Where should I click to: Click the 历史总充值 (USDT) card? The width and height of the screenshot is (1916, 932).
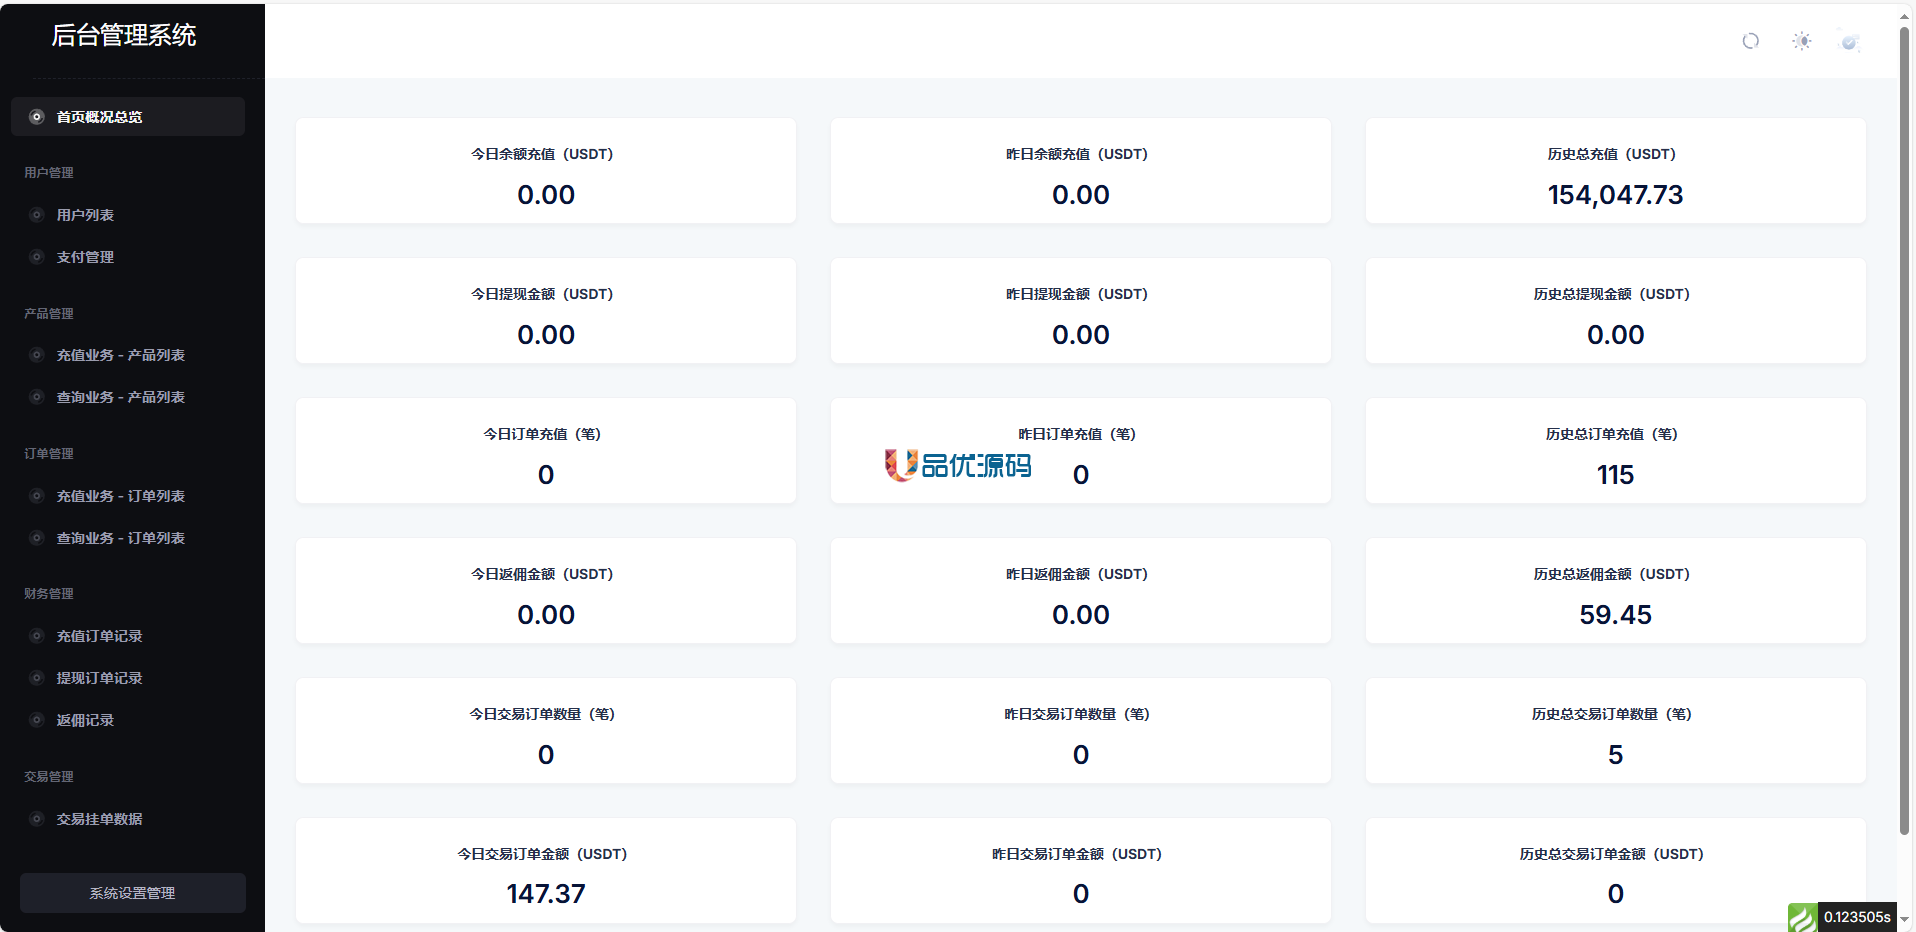tap(1615, 171)
